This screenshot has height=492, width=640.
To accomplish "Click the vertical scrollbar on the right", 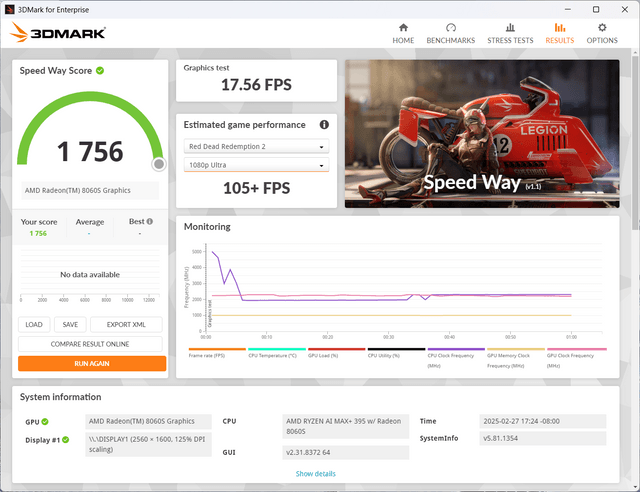I will [635, 143].
